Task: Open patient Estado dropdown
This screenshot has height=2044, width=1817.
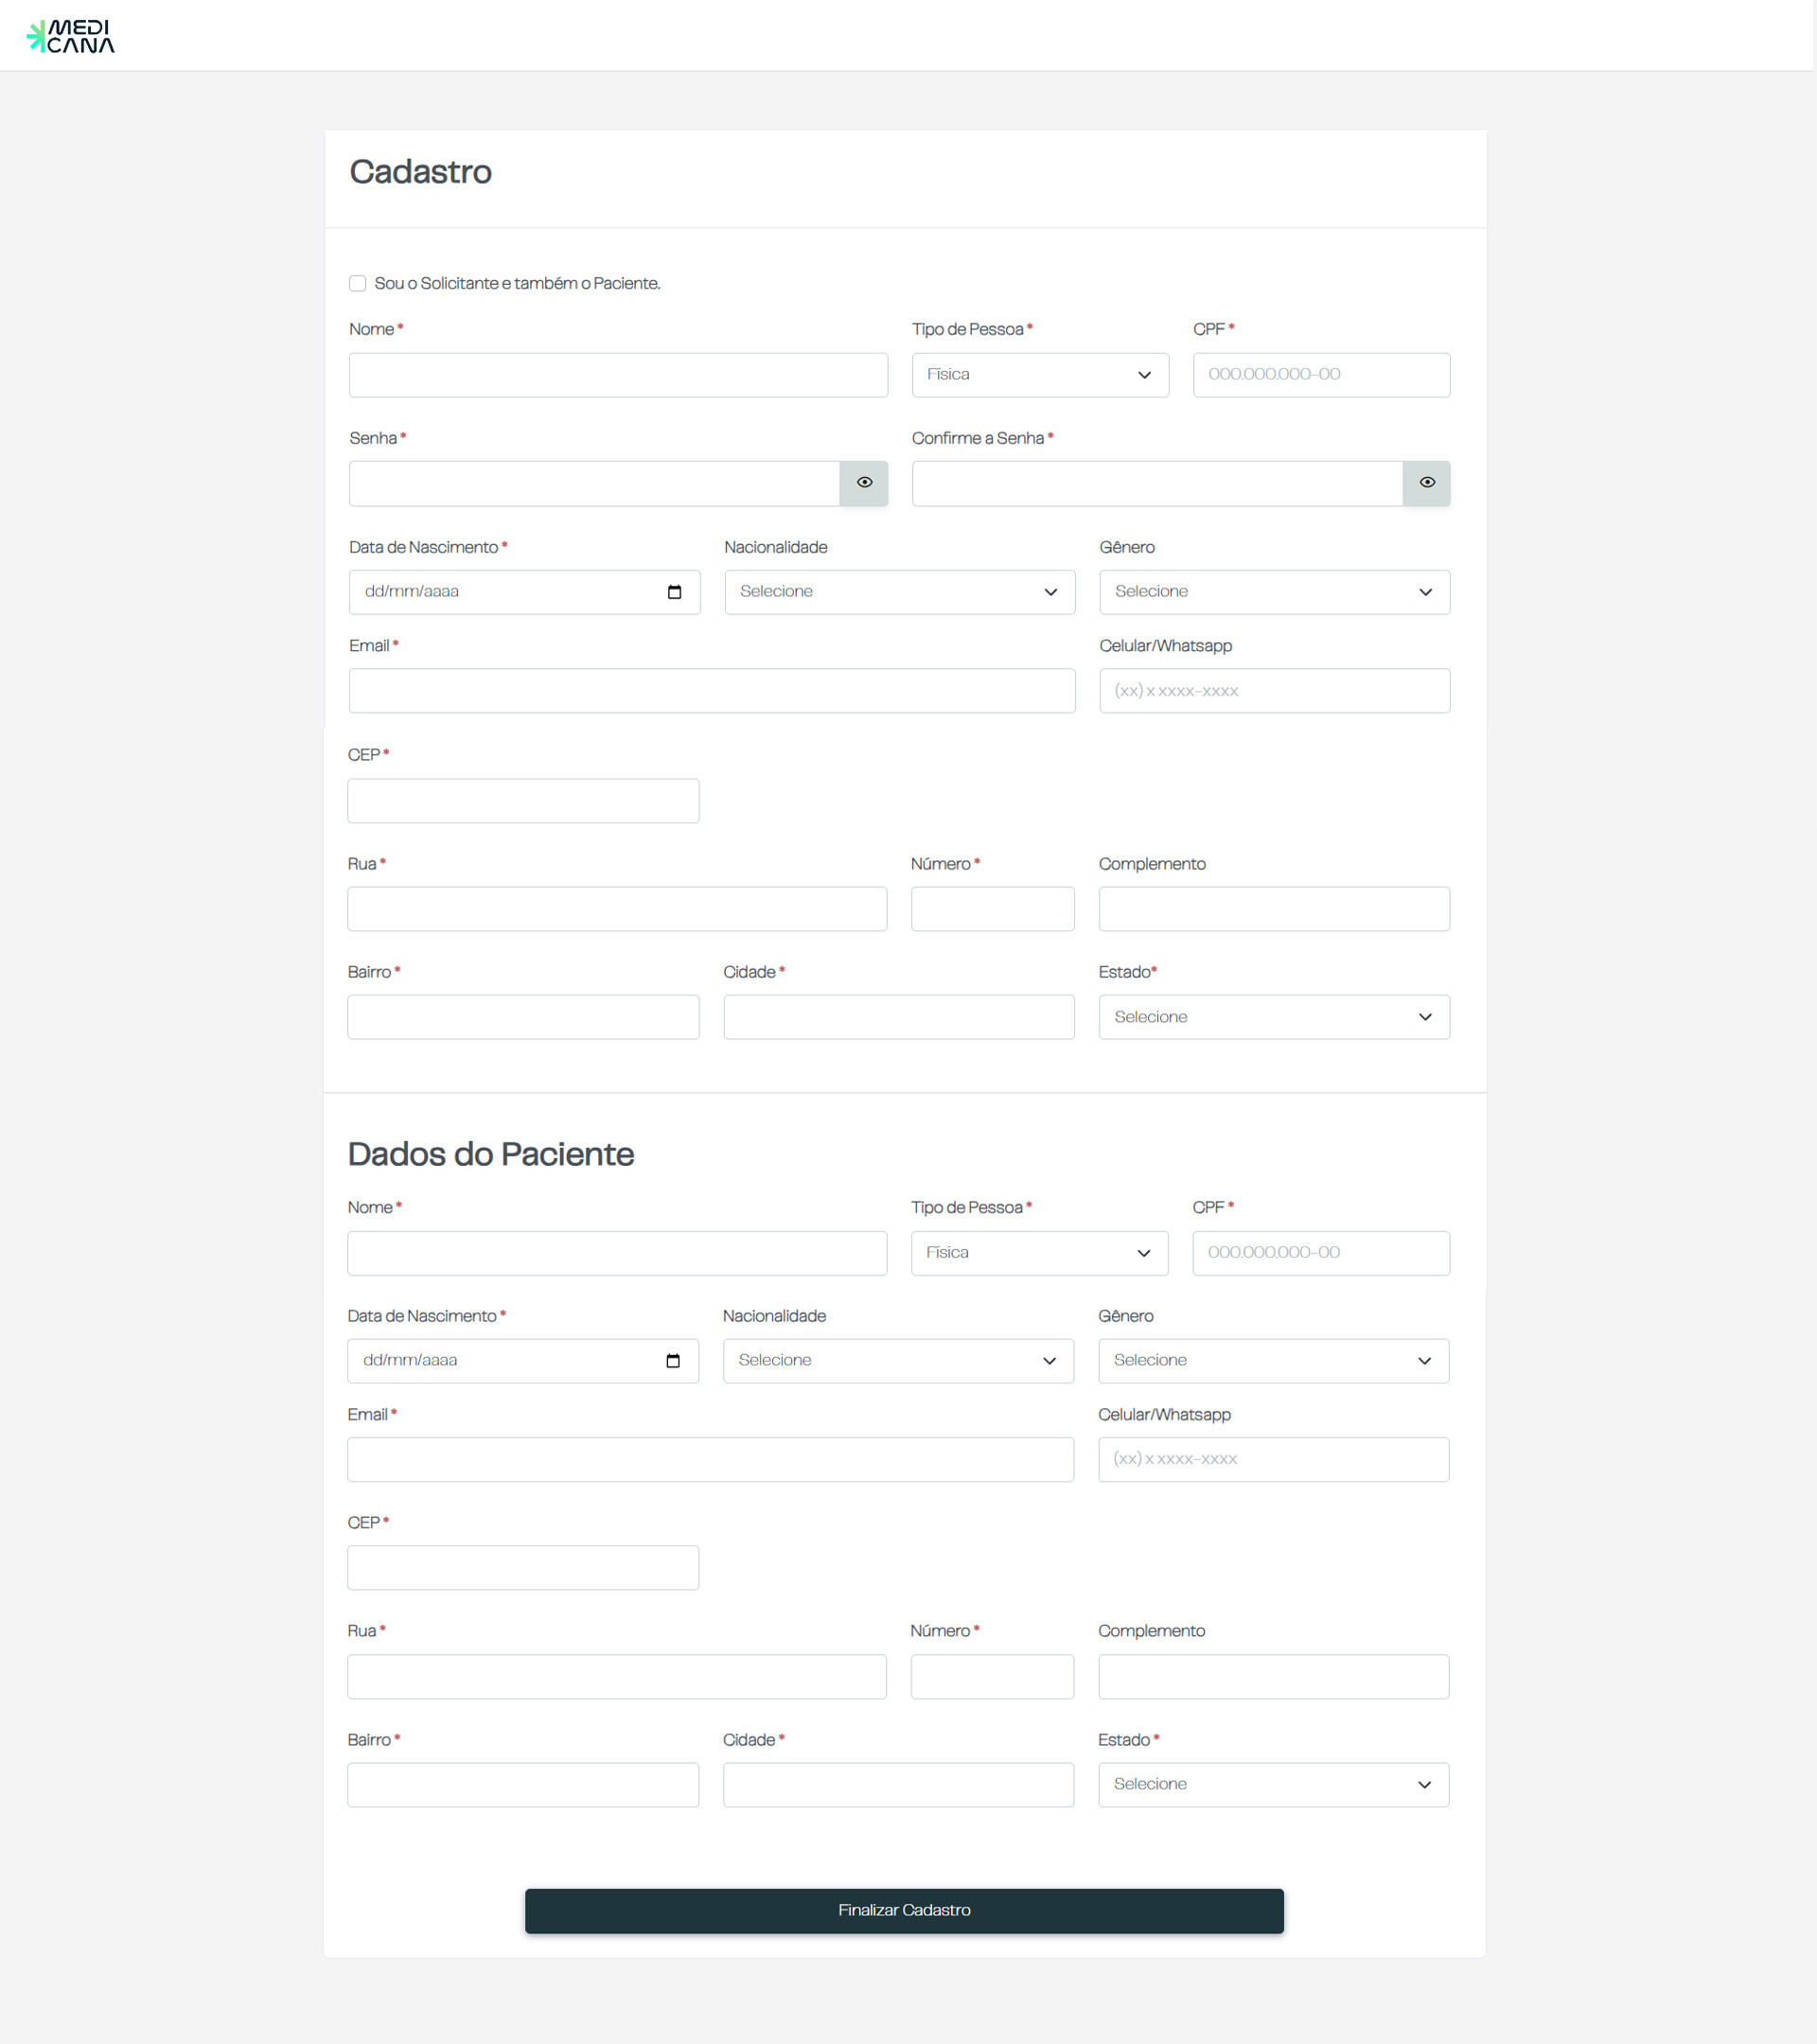Action: [1273, 1785]
